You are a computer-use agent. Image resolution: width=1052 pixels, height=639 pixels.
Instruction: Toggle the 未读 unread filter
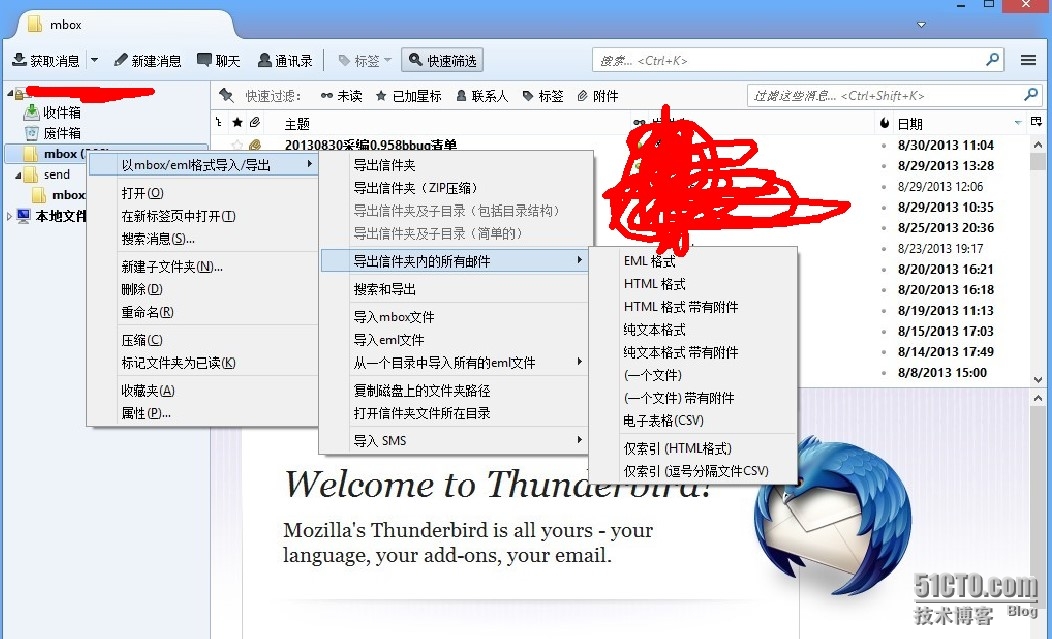(341, 97)
